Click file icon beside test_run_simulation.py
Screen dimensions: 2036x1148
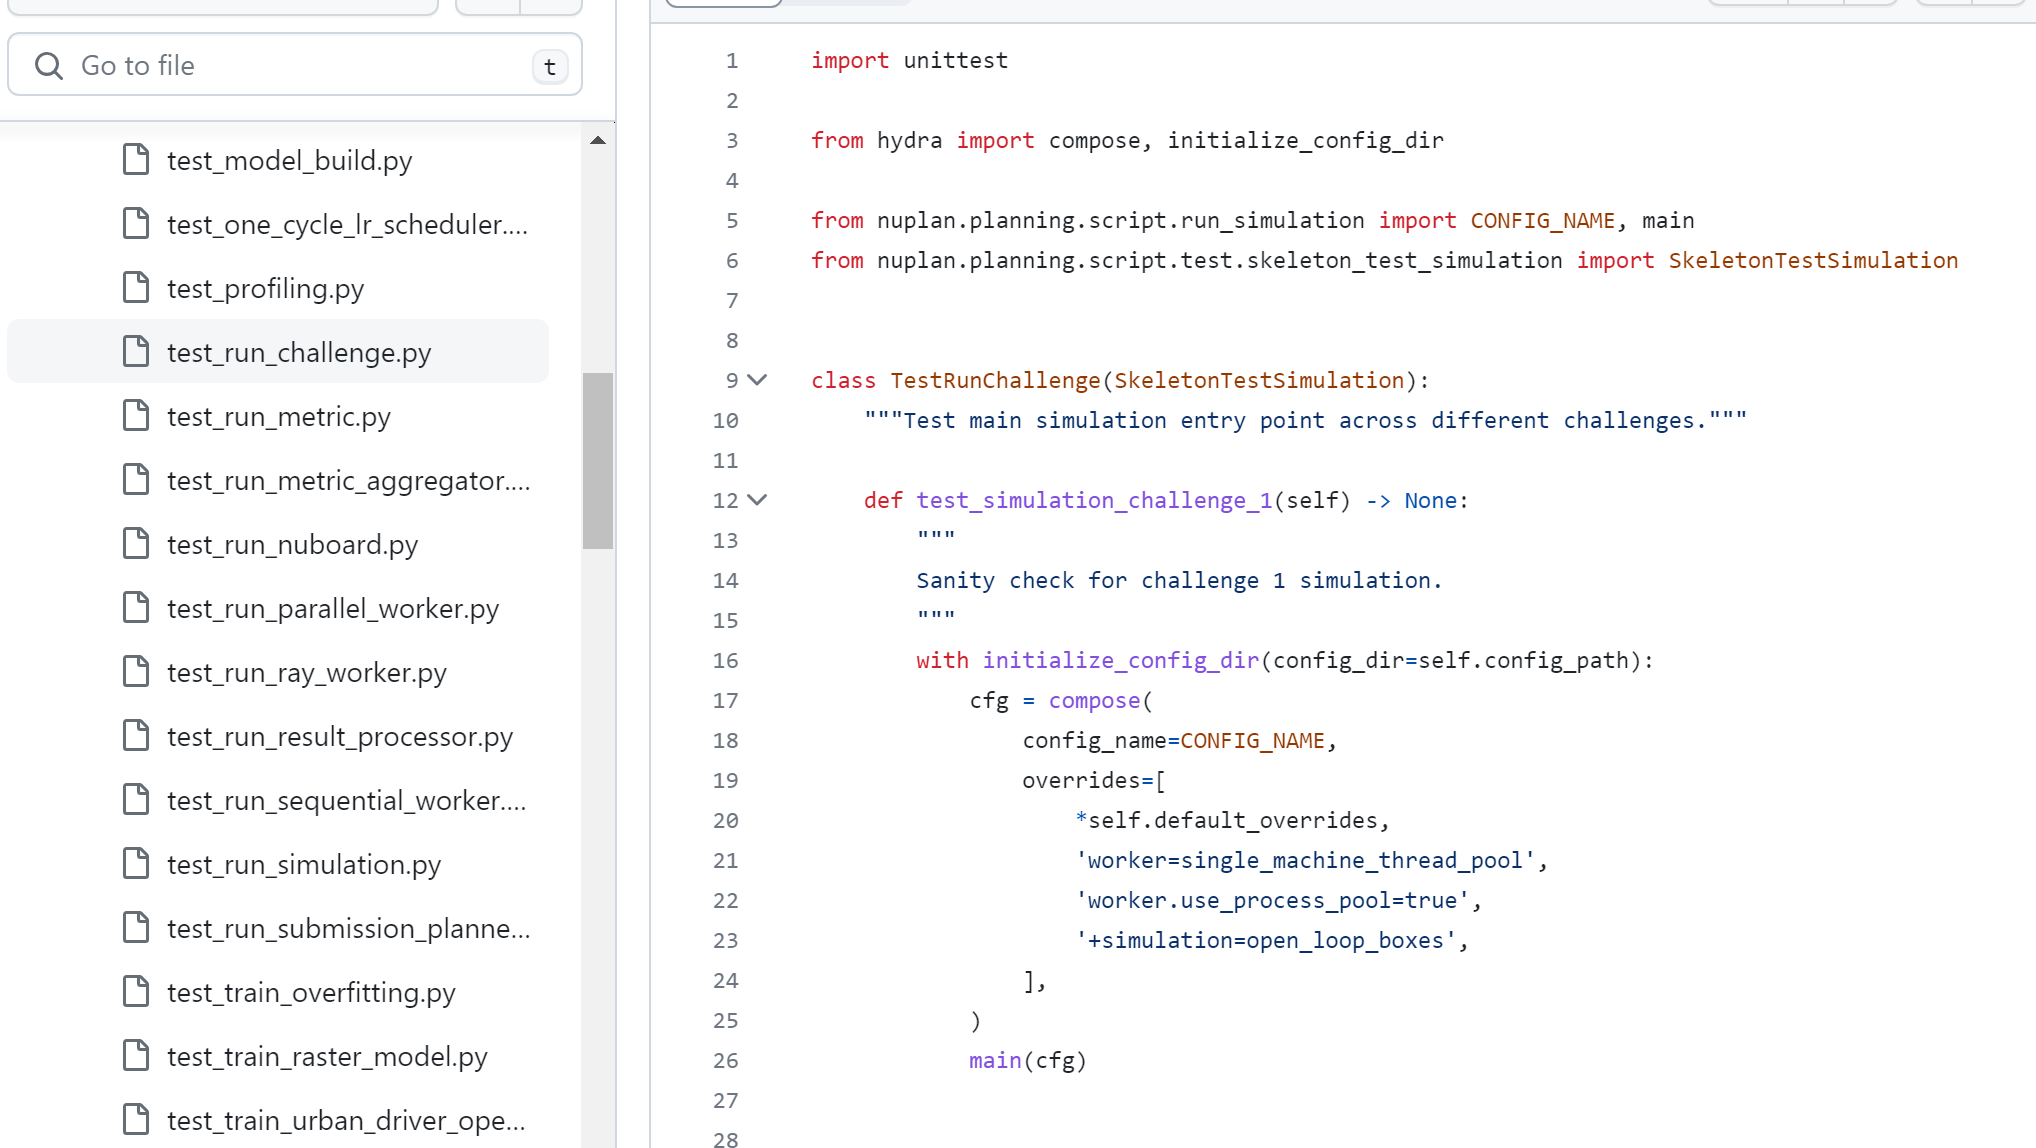coord(136,864)
